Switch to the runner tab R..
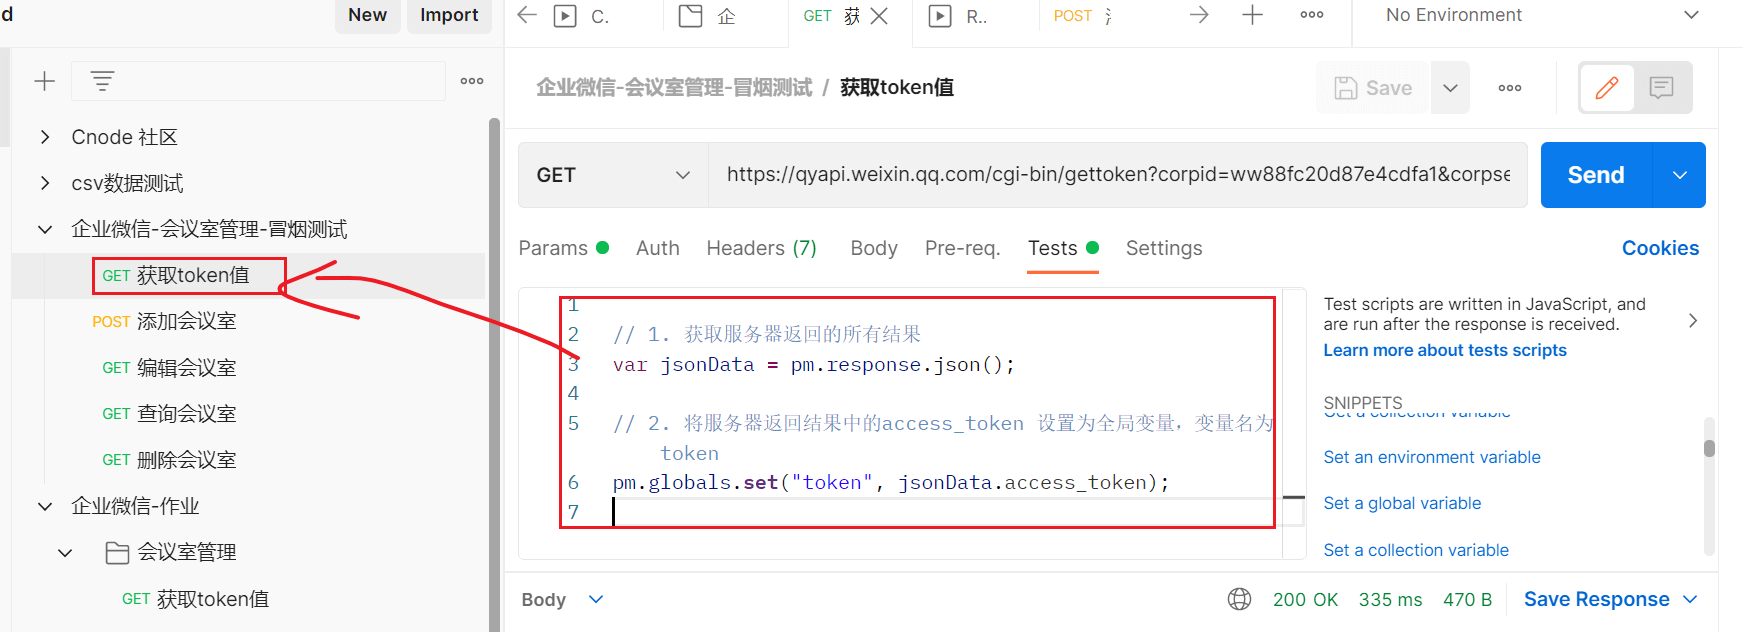The image size is (1743, 632). [x=958, y=16]
